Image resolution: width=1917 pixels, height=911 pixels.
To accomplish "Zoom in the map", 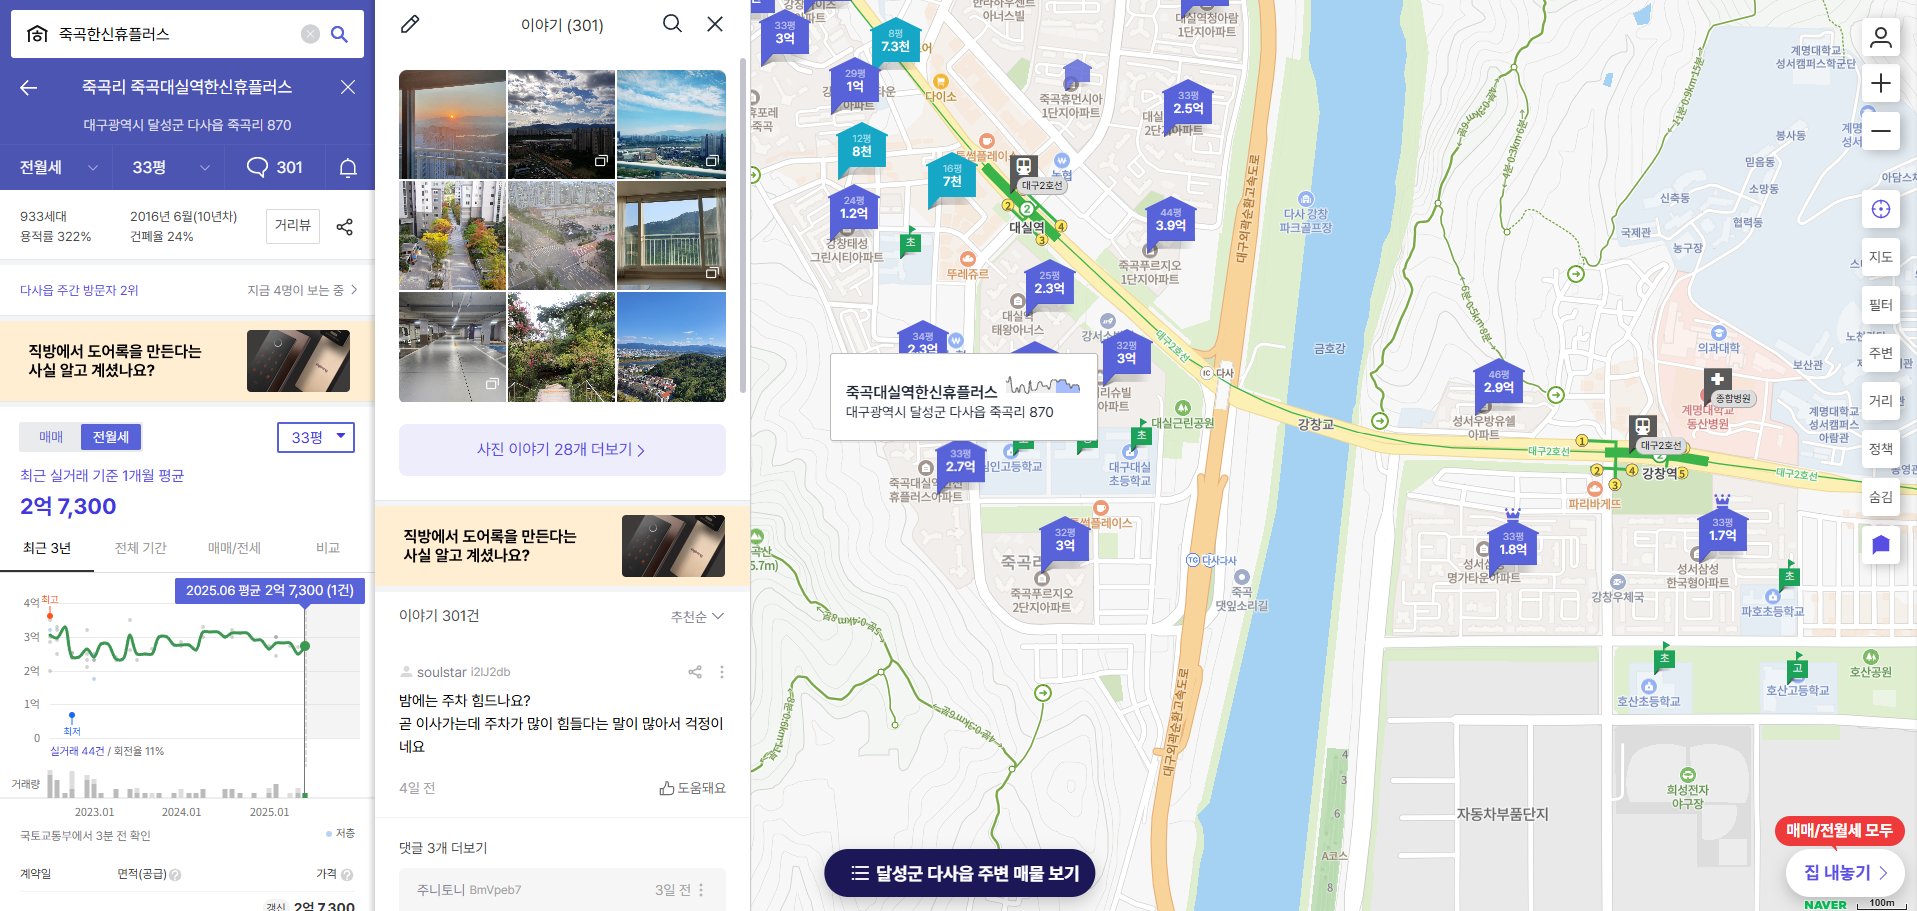I will (1881, 83).
